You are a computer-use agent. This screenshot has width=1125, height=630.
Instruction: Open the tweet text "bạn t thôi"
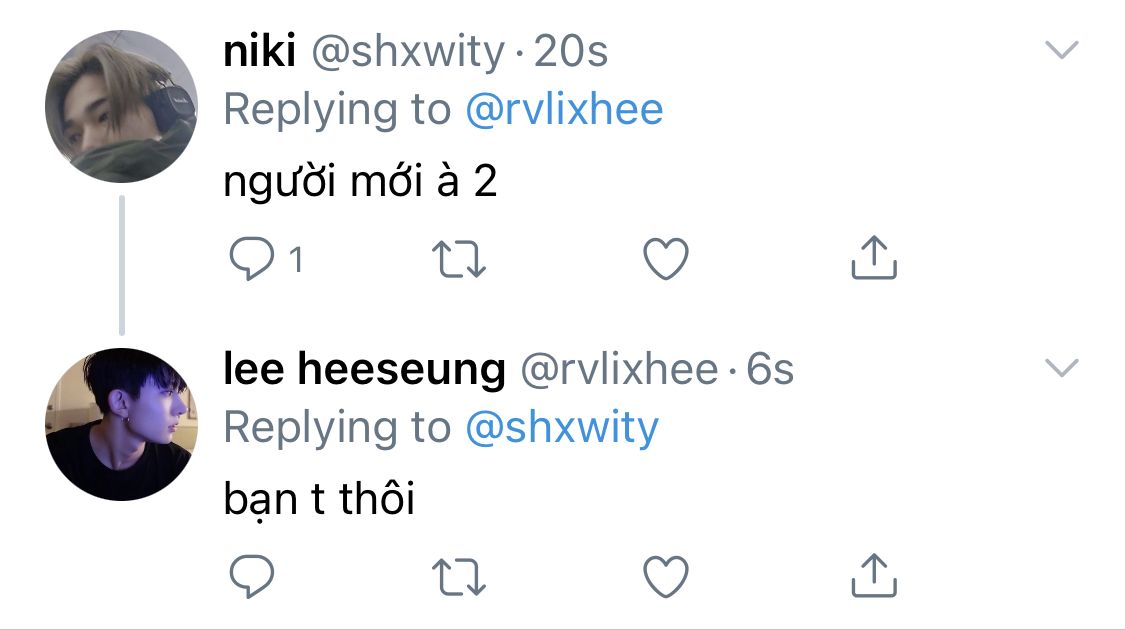319,499
